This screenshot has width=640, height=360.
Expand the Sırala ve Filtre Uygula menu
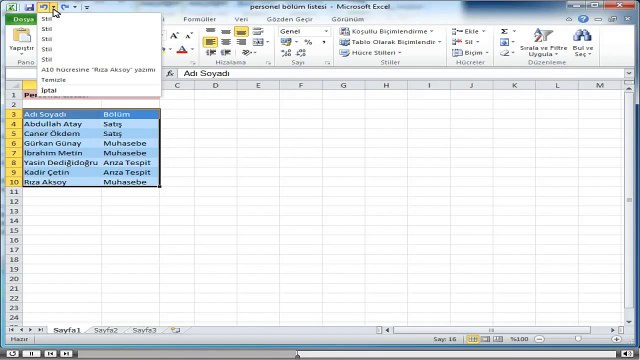click(543, 42)
